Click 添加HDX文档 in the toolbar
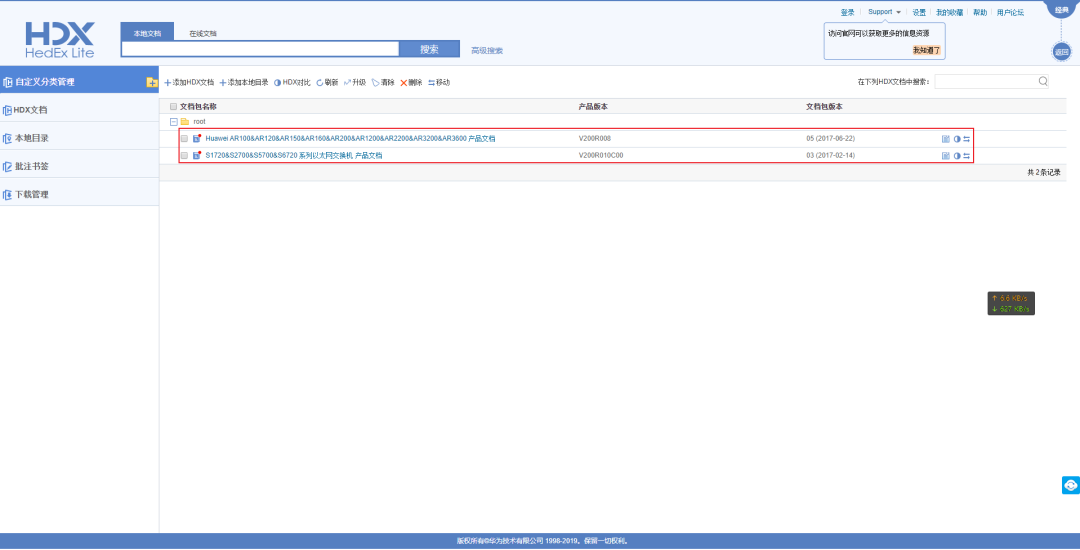Screen dimensions: 1080x550 (189, 83)
